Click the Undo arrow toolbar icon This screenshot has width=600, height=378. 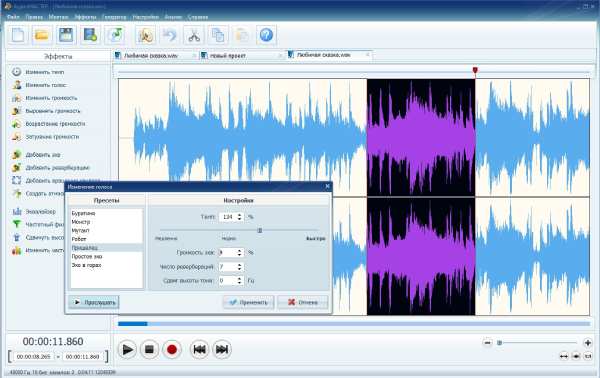(x=170, y=35)
